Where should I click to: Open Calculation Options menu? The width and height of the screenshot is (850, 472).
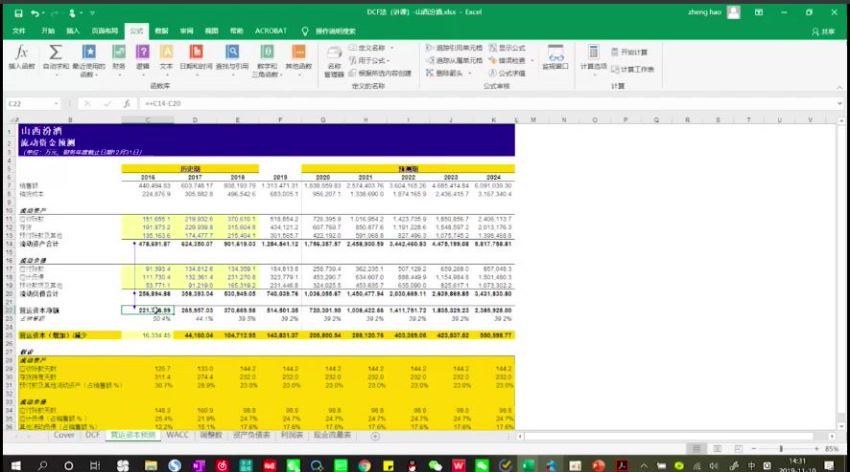pyautogui.click(x=594, y=59)
